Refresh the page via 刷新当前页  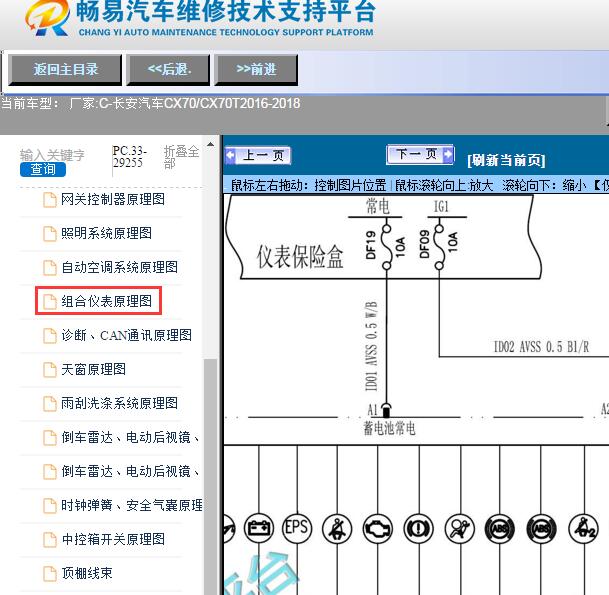click(x=506, y=160)
